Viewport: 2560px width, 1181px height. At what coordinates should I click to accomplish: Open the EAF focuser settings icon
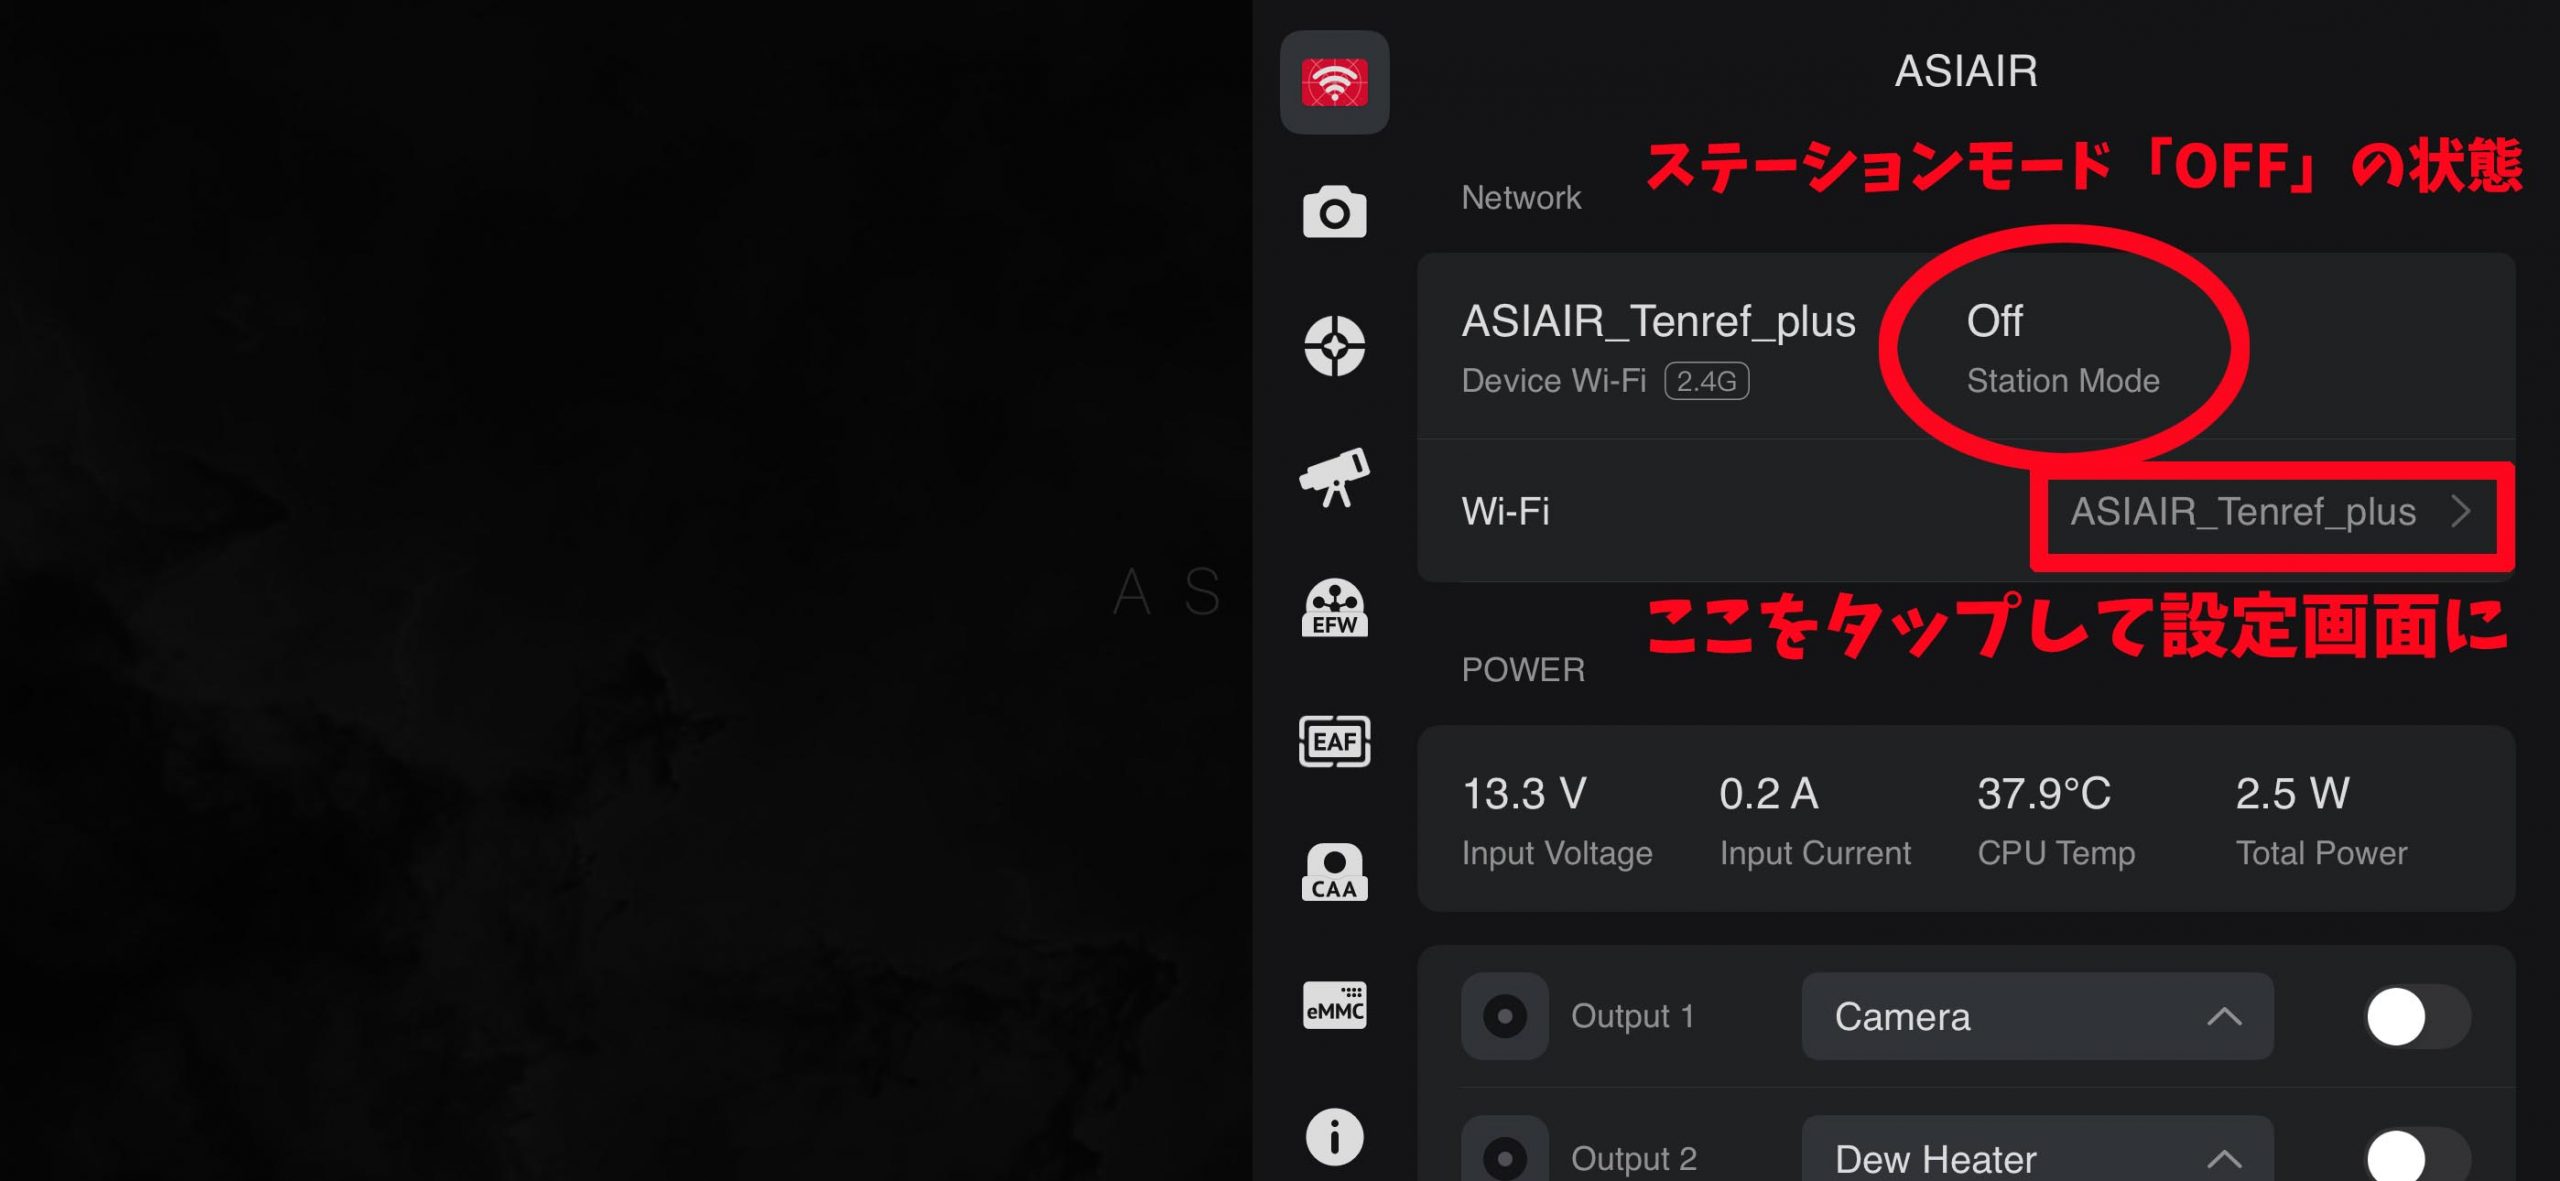[x=1334, y=741]
